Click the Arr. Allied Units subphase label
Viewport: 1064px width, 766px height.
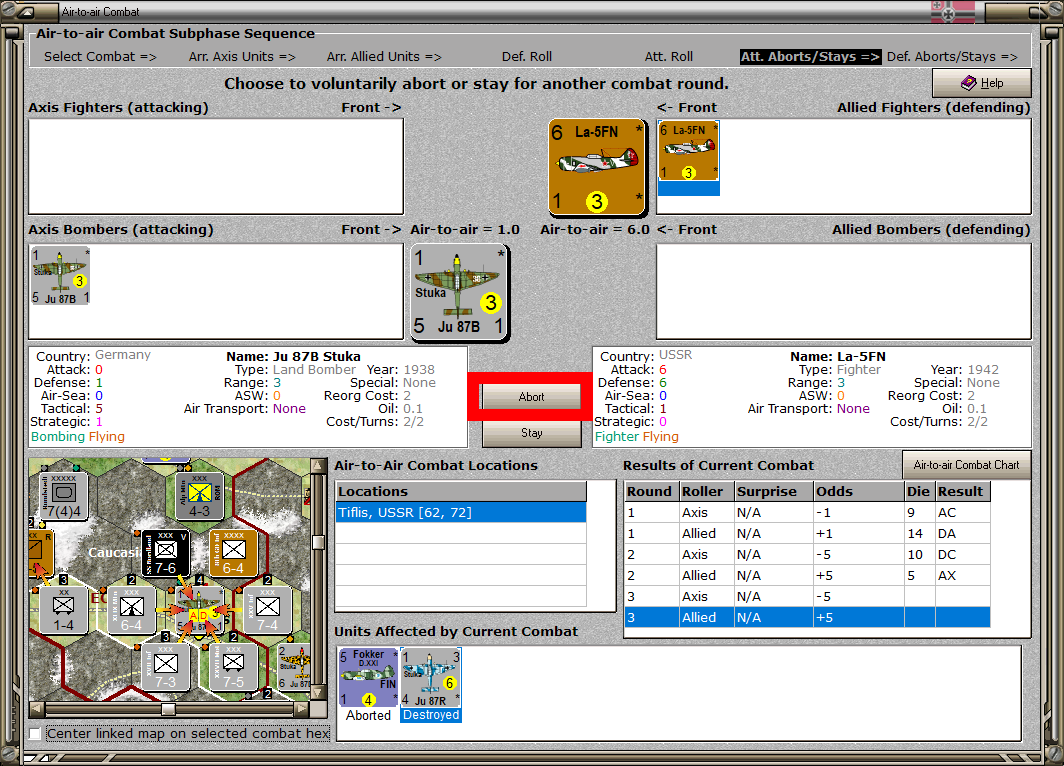[x=384, y=57]
